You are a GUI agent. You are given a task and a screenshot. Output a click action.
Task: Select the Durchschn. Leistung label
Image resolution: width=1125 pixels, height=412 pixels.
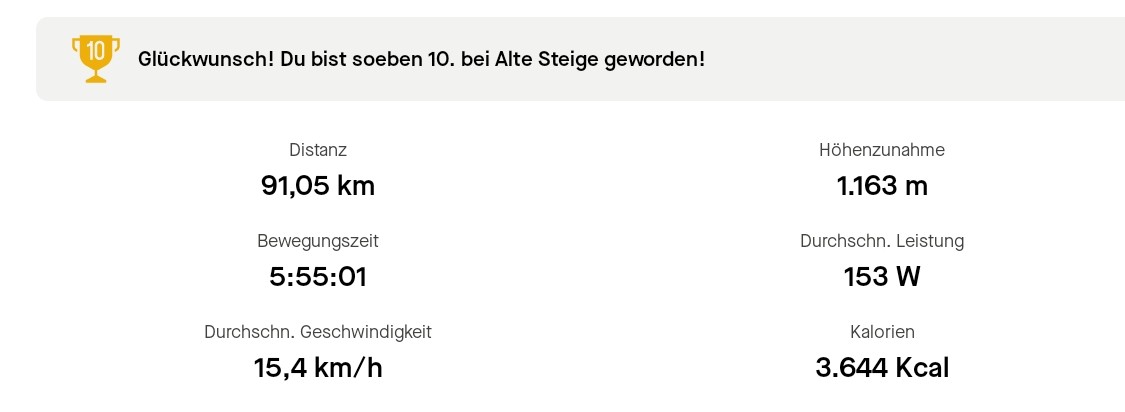[x=881, y=241]
